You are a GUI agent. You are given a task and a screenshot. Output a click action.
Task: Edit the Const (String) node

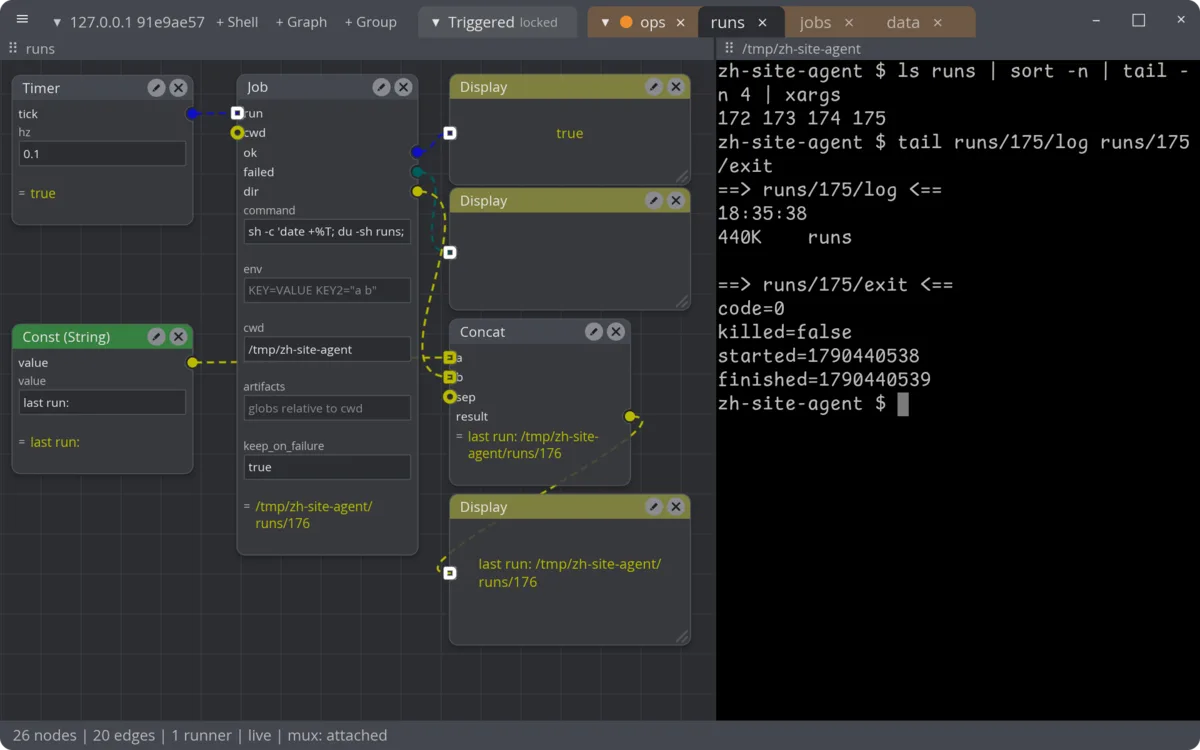(156, 337)
